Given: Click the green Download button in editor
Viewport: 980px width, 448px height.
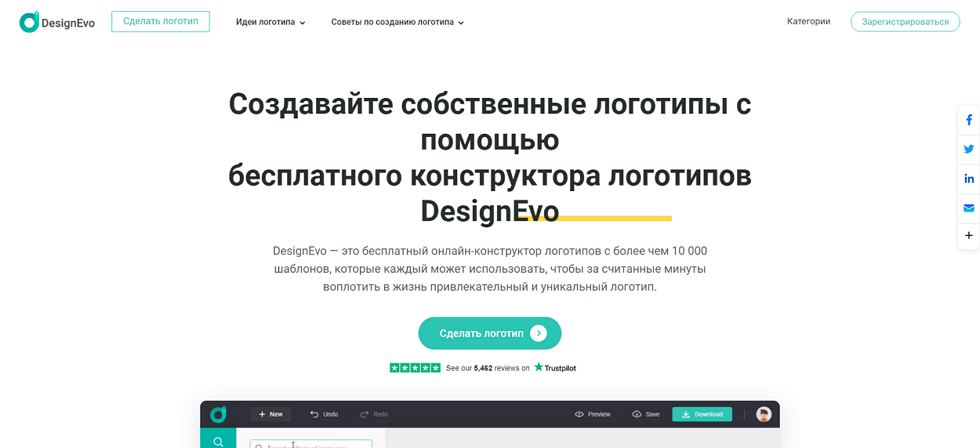Looking at the screenshot, I should tap(702, 414).
